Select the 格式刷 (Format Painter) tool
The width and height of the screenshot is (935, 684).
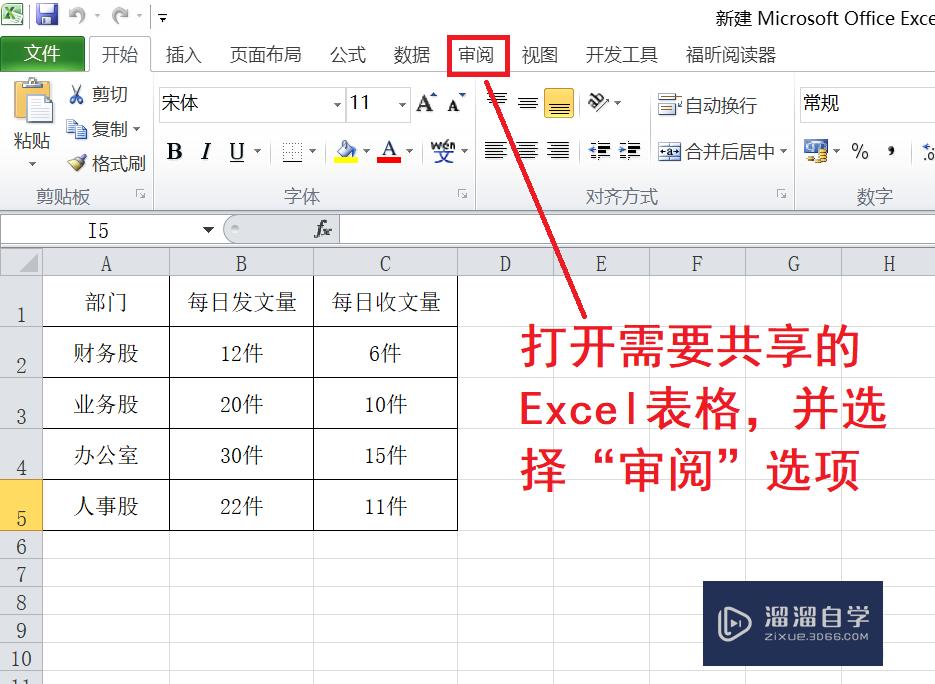click(106, 163)
